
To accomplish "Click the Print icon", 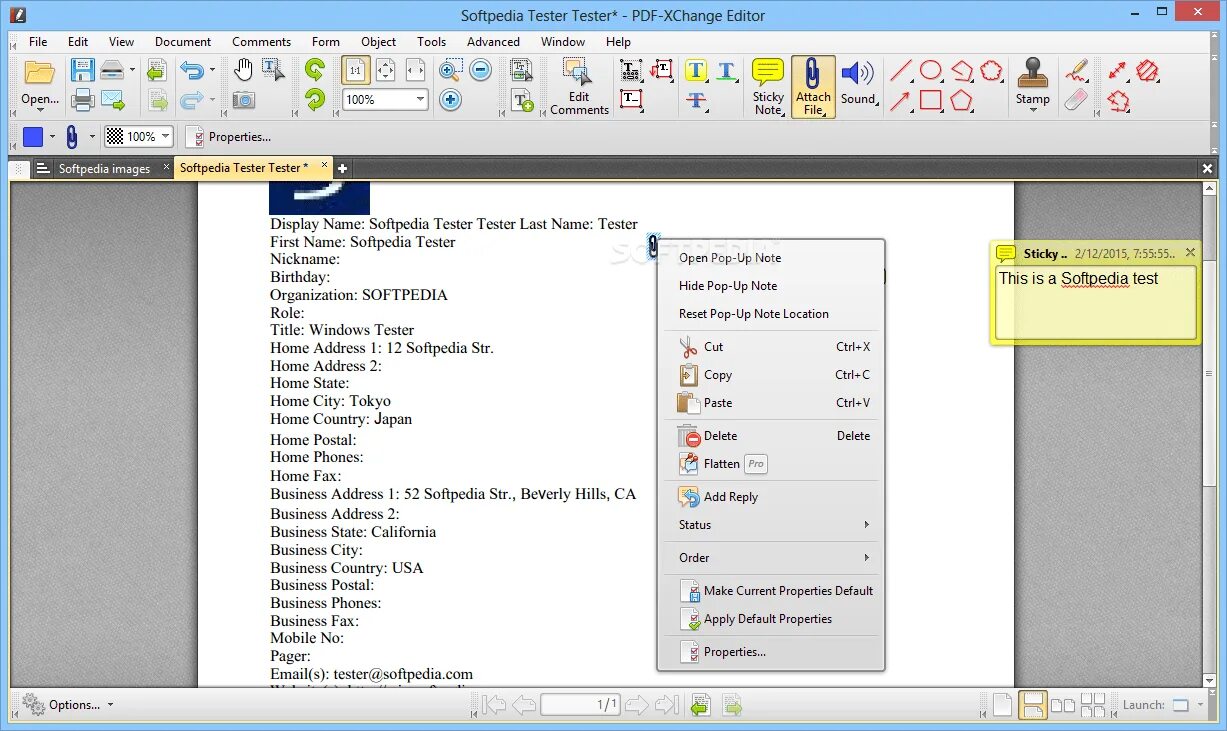I will pos(82,100).
